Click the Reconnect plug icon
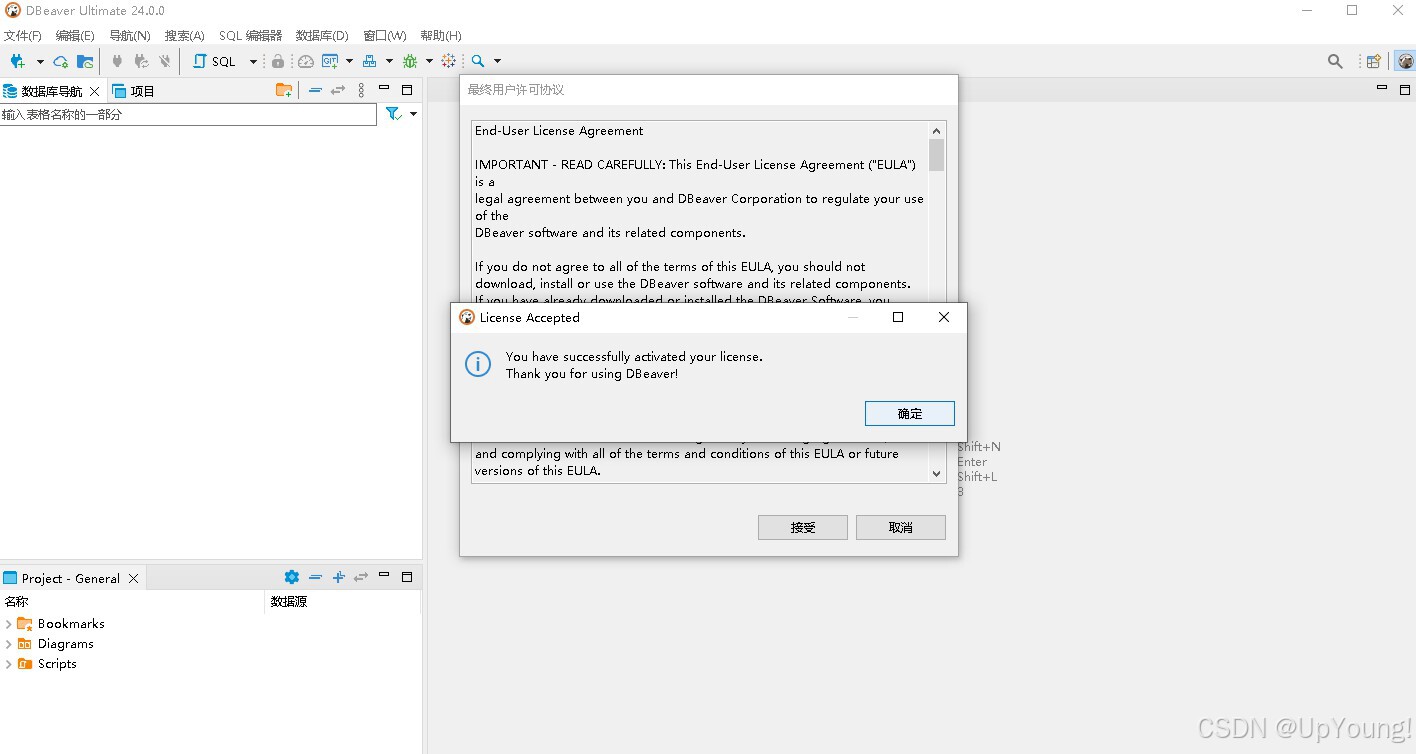 tap(141, 61)
